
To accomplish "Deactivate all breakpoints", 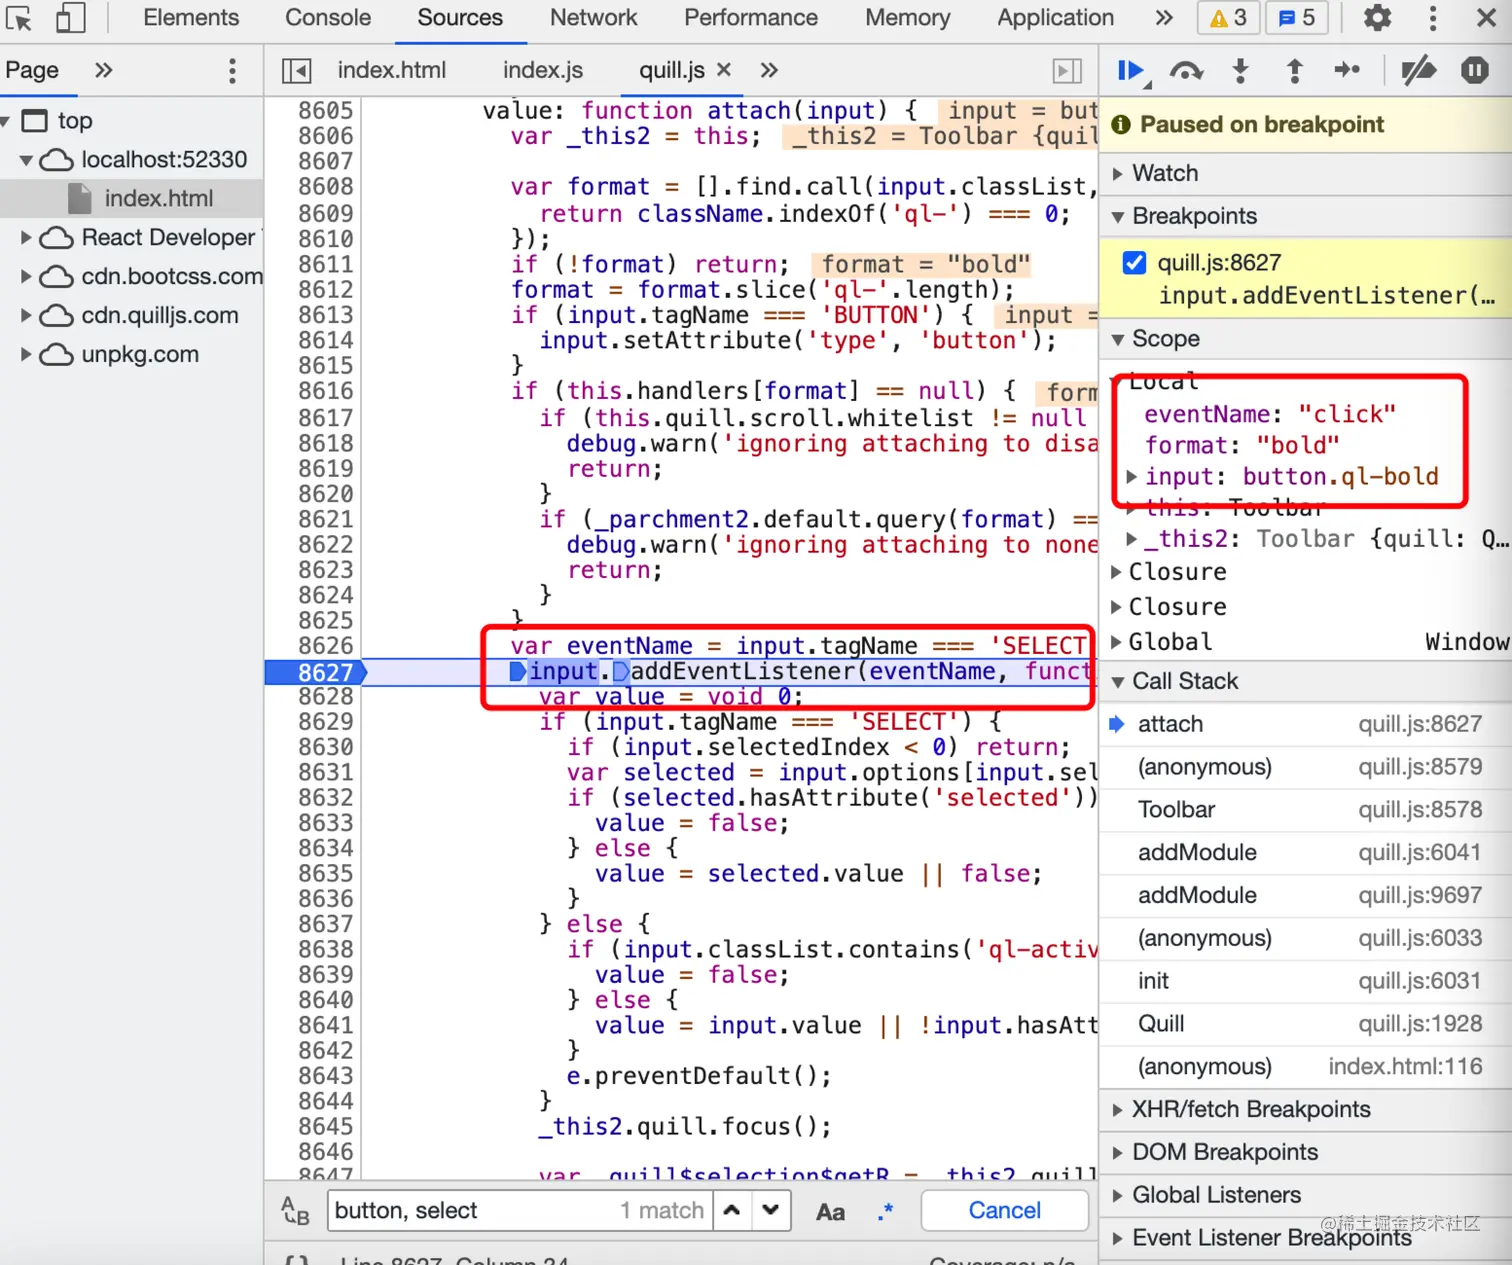I will pos(1418,71).
